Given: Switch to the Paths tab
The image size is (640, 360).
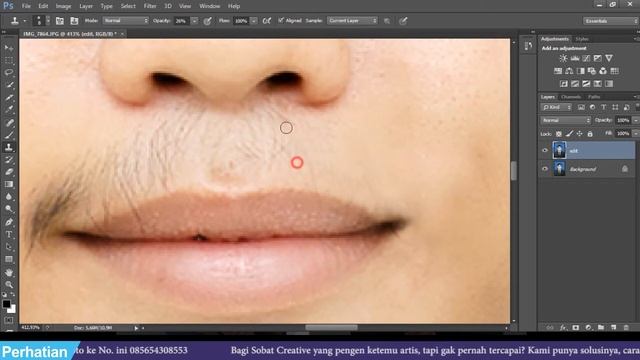Looking at the screenshot, I should (594, 97).
